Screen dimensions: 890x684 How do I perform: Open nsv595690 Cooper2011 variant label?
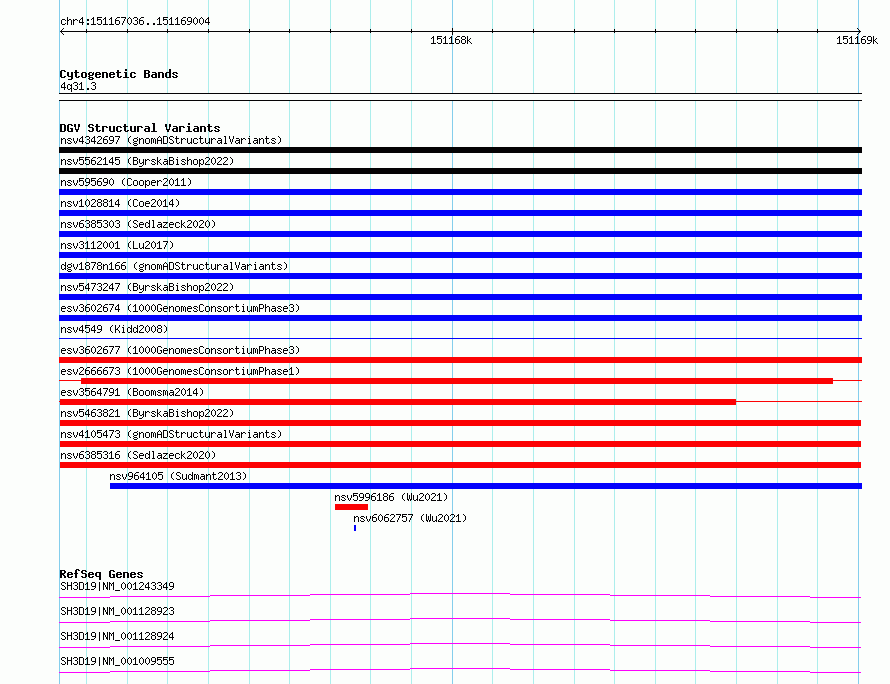click(x=126, y=182)
